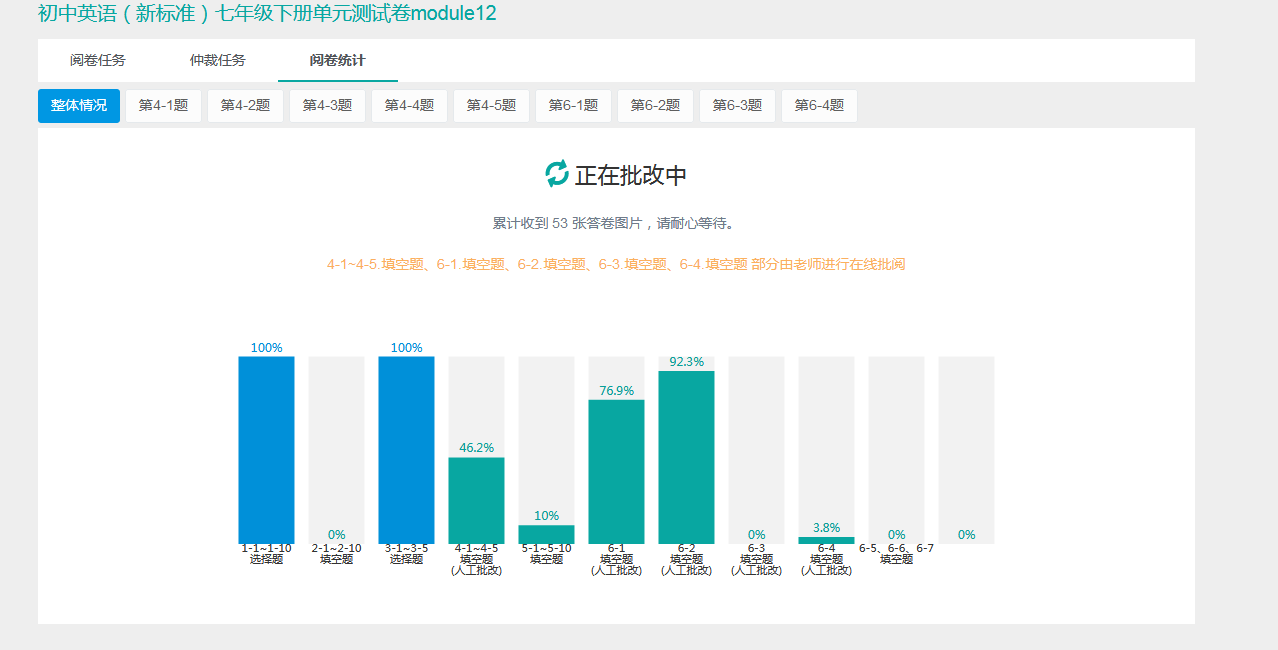The image size is (1278, 650).
Task: Click the 第4-5题 button
Action: [x=491, y=106]
